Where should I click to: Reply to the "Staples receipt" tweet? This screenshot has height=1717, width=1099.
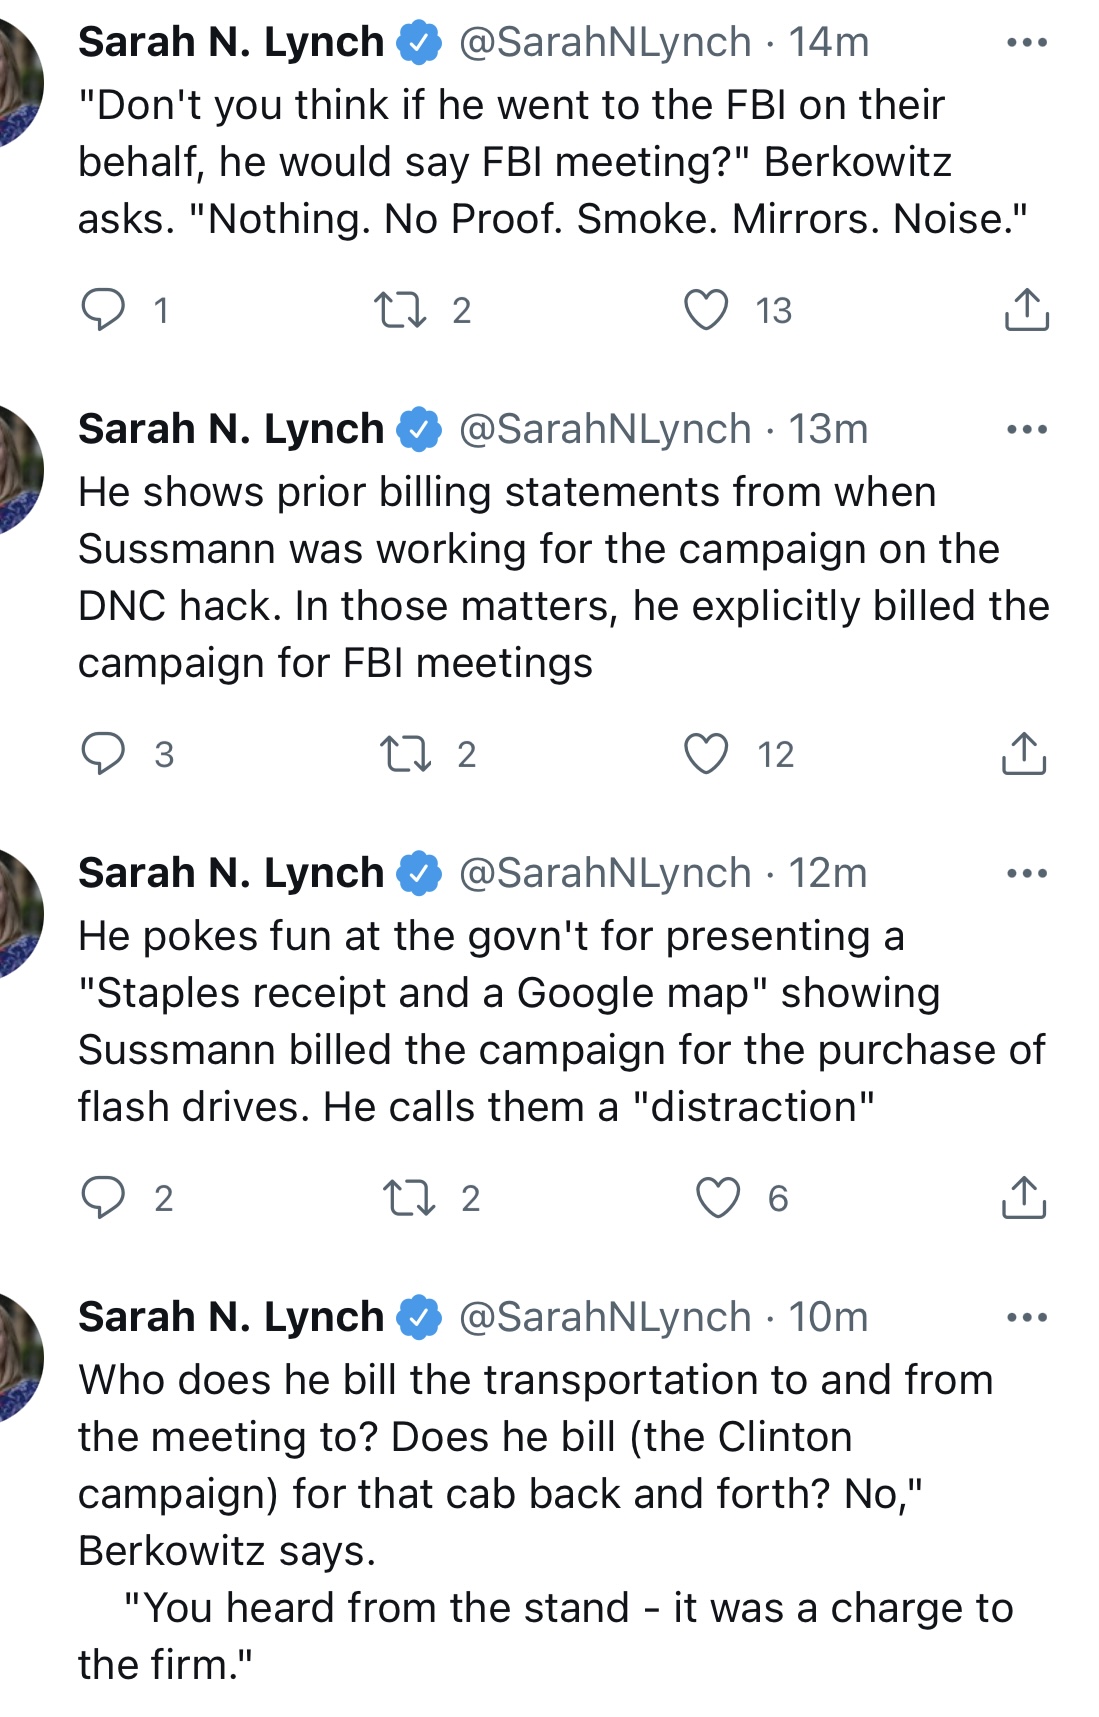click(x=103, y=1197)
